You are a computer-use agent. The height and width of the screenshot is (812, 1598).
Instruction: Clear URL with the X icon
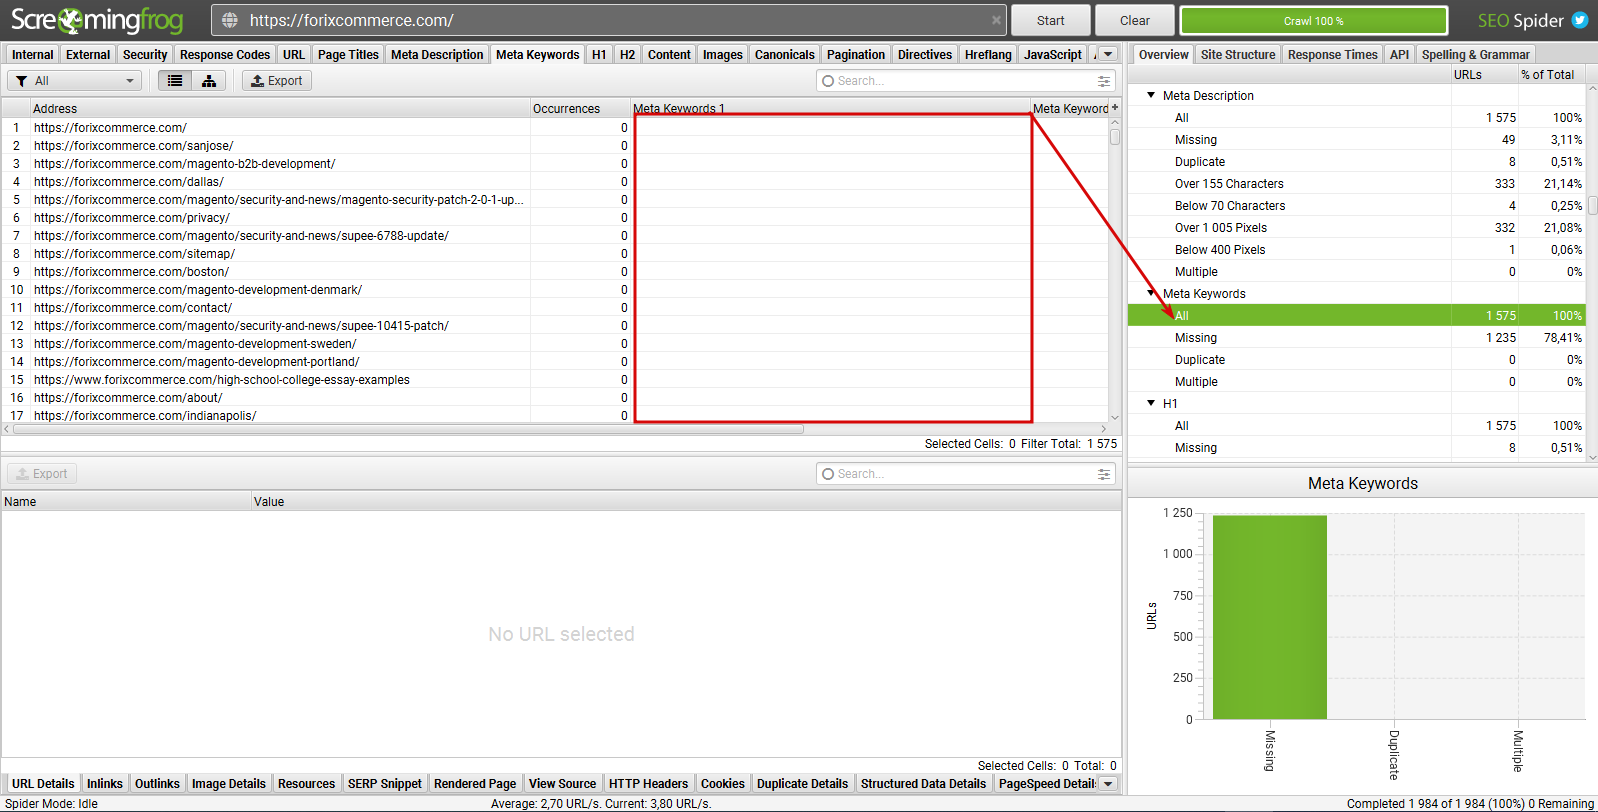(996, 20)
